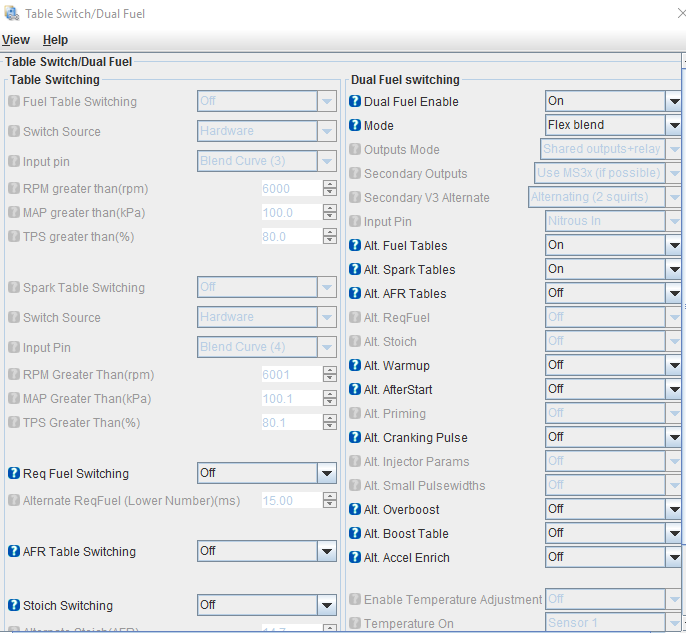
Task: Click the Spark Table Switching dropdown
Action: (267, 287)
